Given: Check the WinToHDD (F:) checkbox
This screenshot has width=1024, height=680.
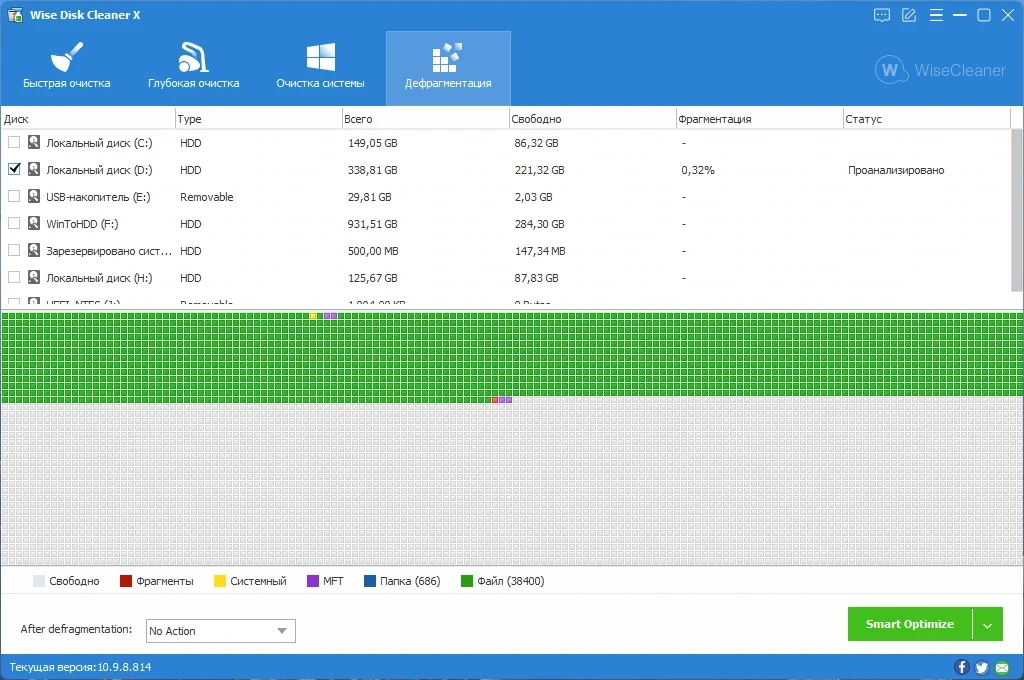Looking at the screenshot, I should pos(14,223).
